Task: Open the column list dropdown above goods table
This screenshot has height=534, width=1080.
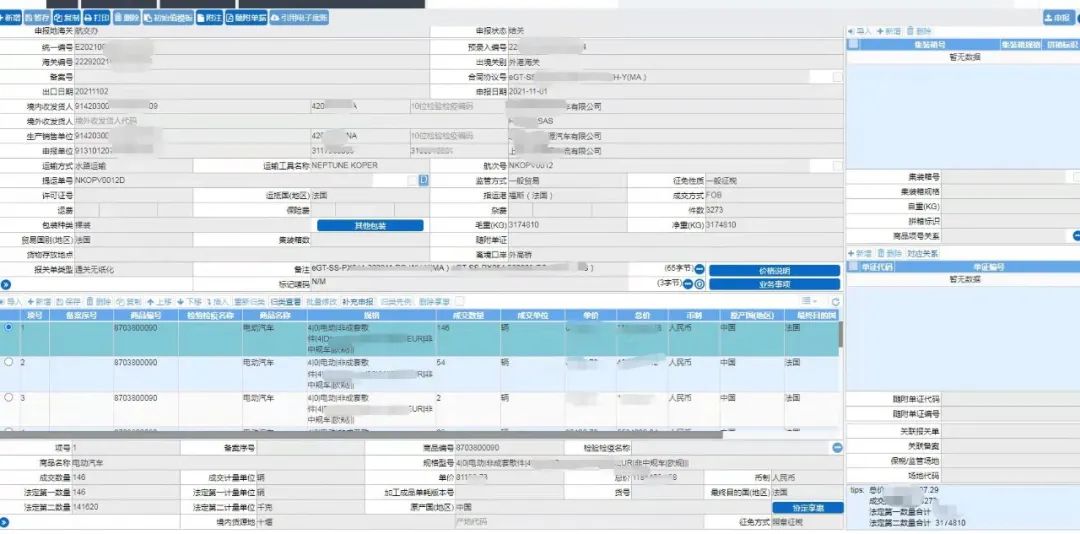Action: click(808, 301)
